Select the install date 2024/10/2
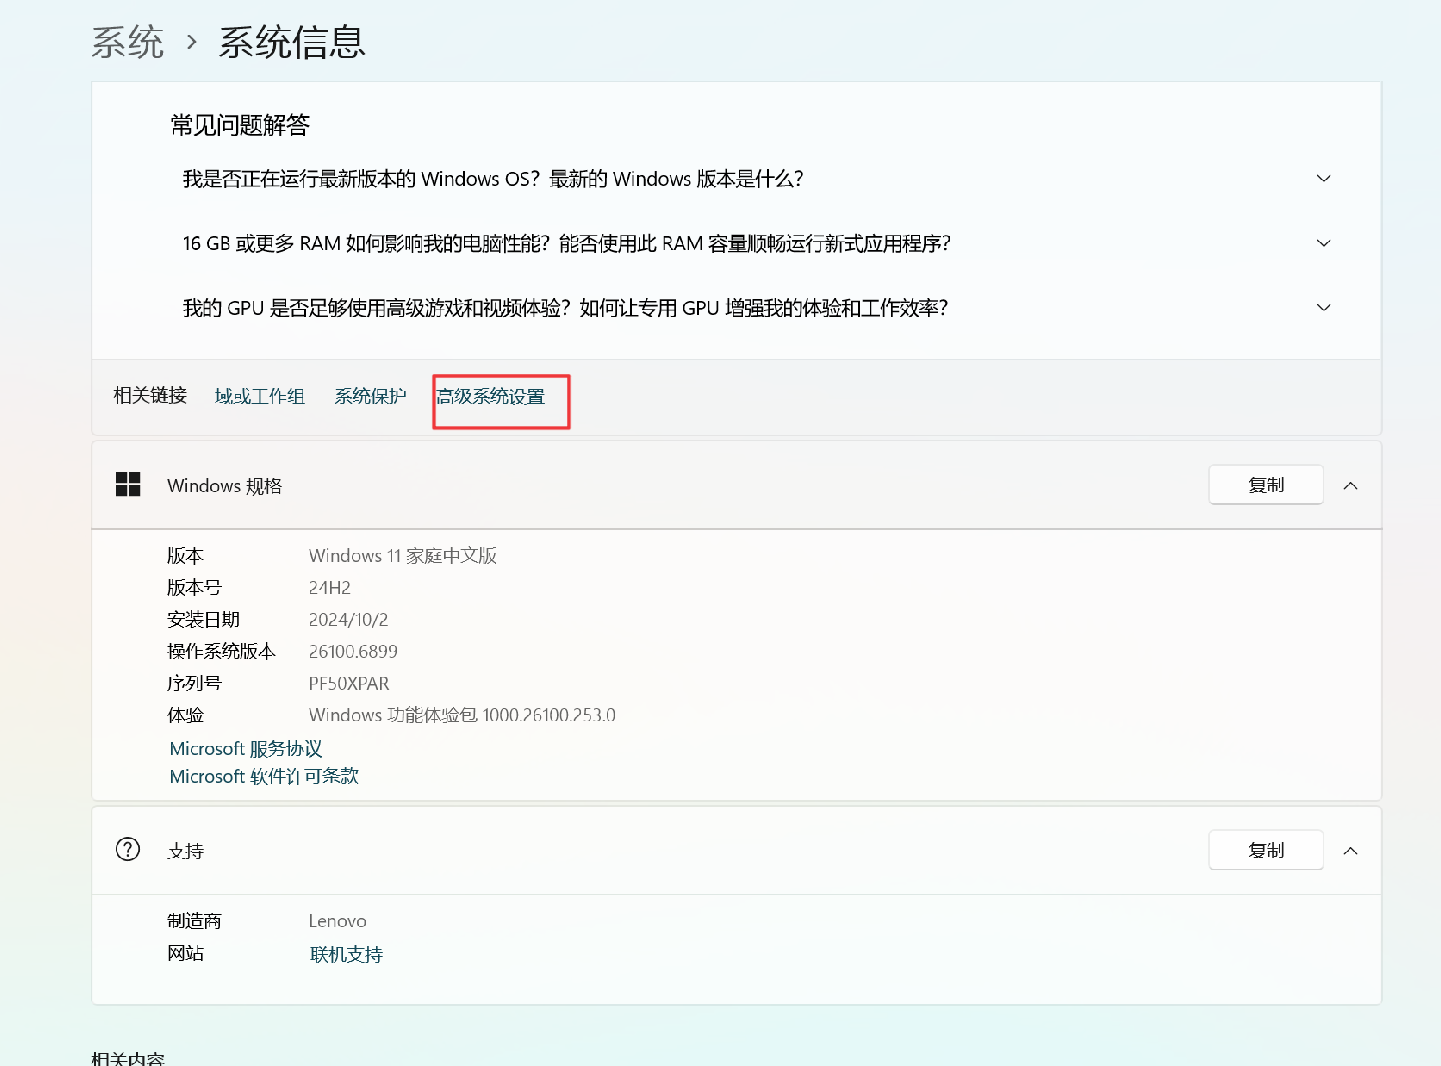Image resolution: width=1441 pixels, height=1066 pixels. (348, 620)
